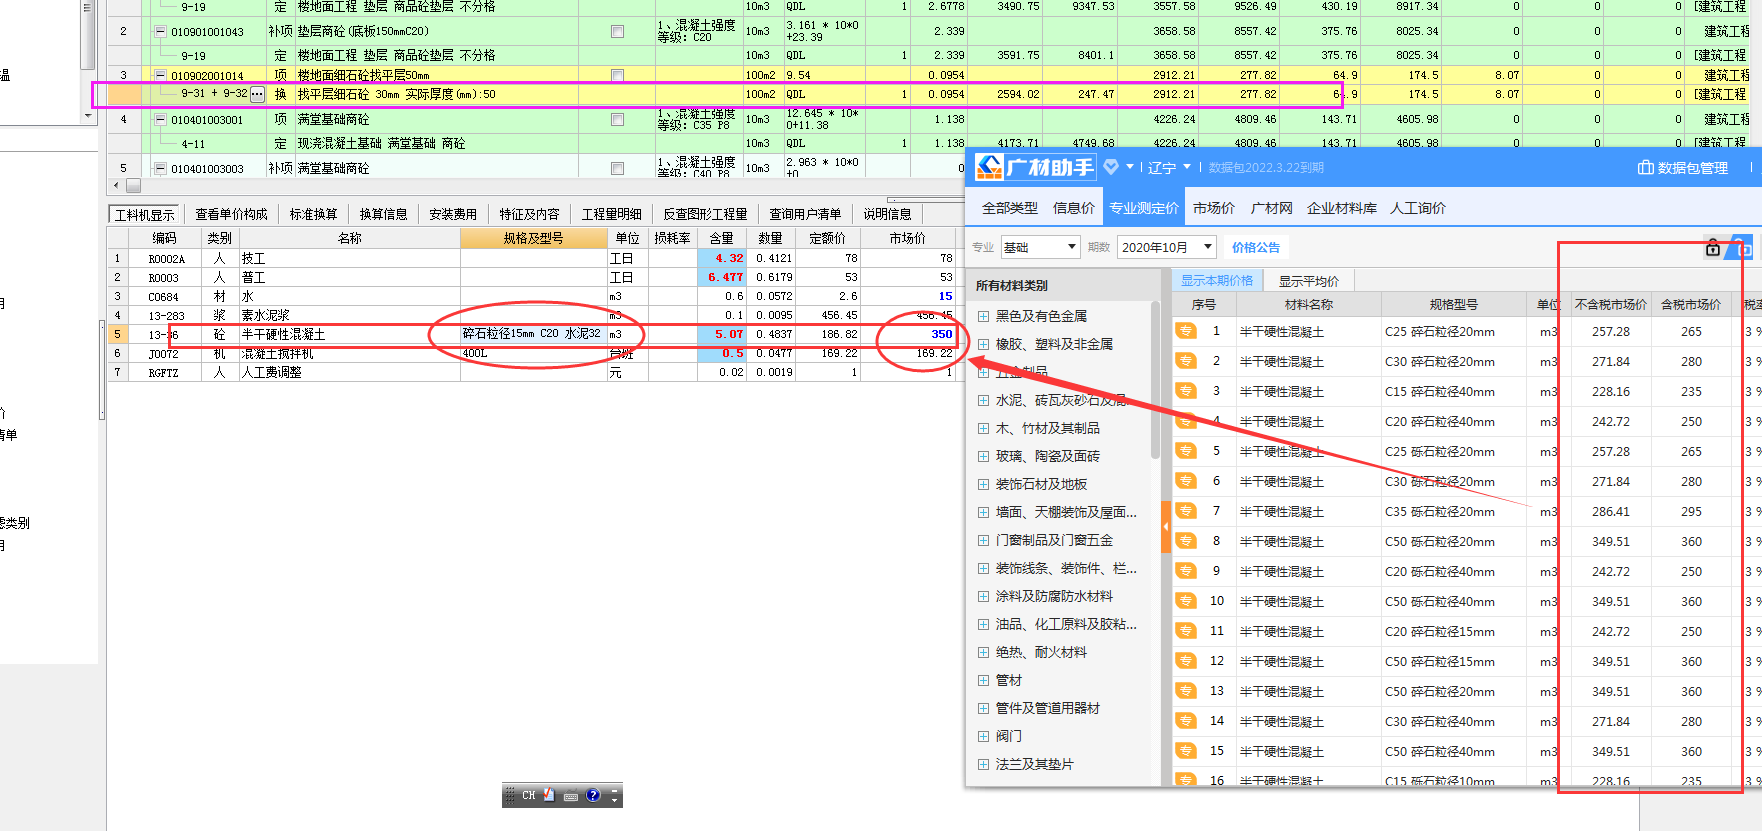Viewport: 1762px width, 831px height.
Task: Tick checkbox in row 010401003001
Action: [x=617, y=119]
